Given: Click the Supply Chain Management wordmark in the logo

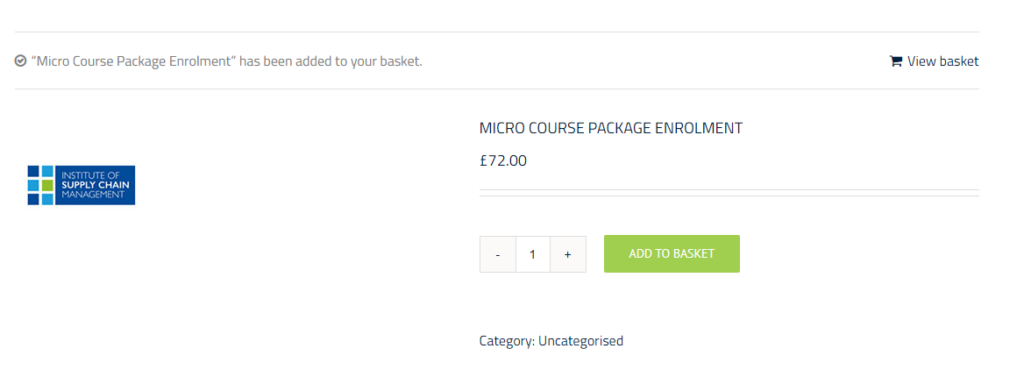Looking at the screenshot, I should [95, 185].
